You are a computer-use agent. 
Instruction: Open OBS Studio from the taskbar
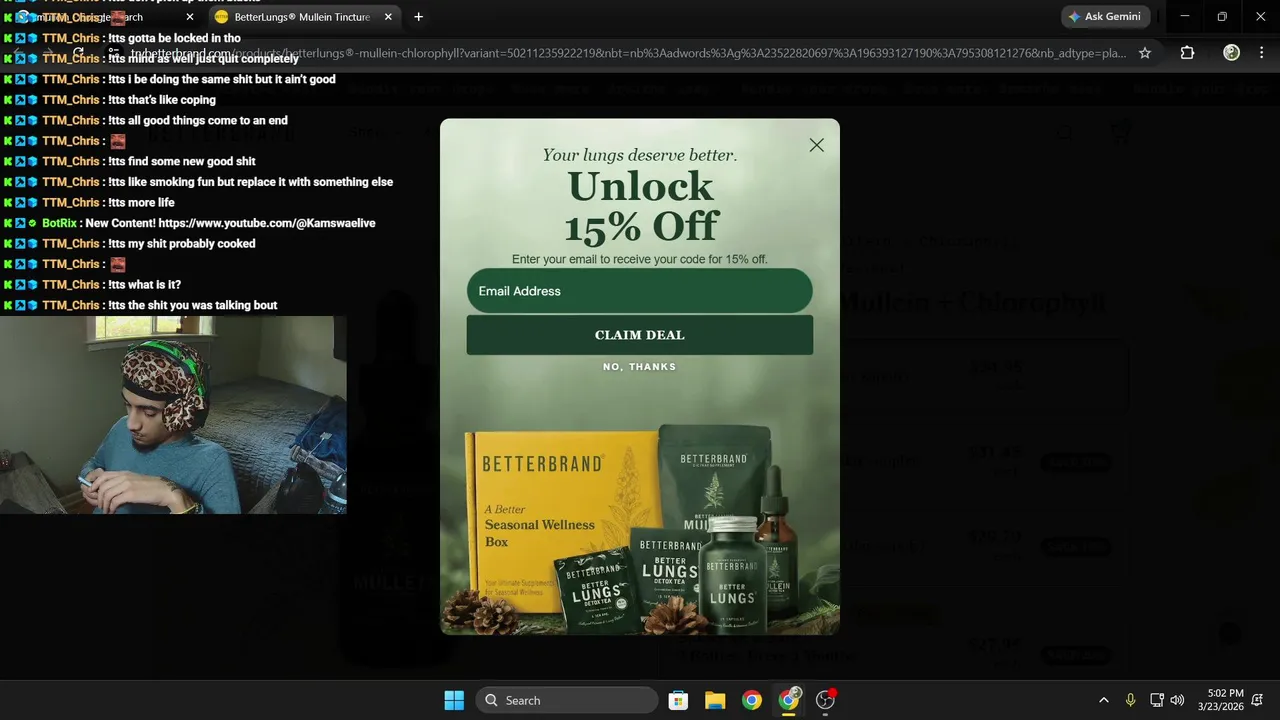[x=826, y=700]
